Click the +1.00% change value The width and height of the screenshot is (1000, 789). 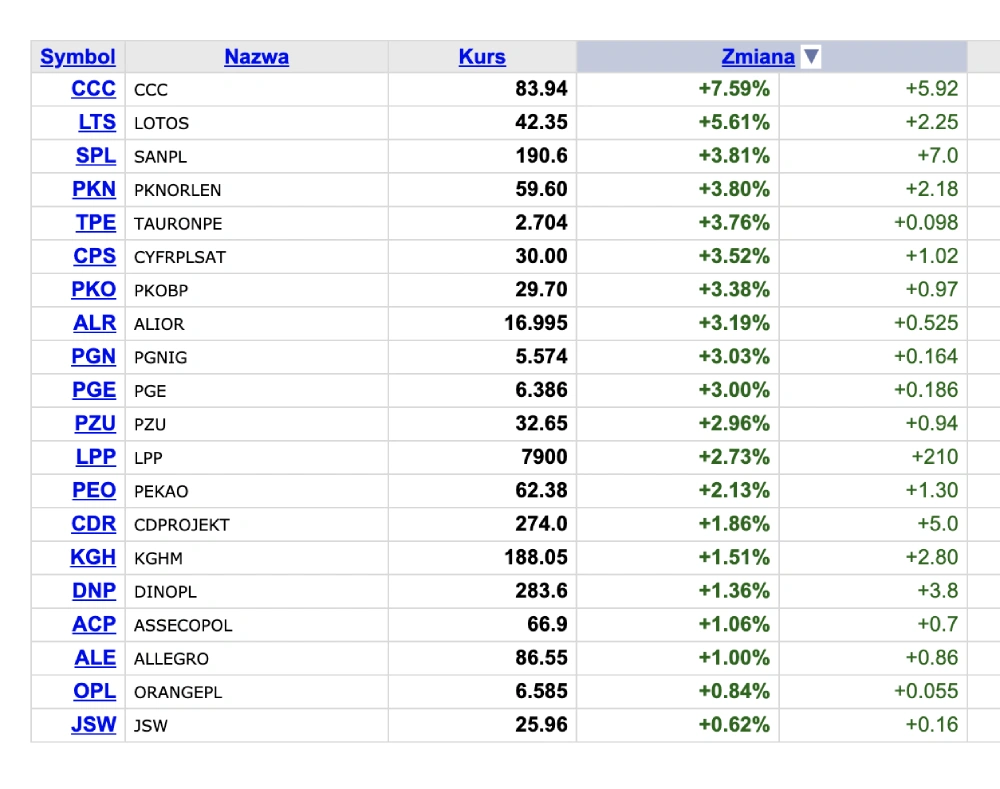[734, 658]
